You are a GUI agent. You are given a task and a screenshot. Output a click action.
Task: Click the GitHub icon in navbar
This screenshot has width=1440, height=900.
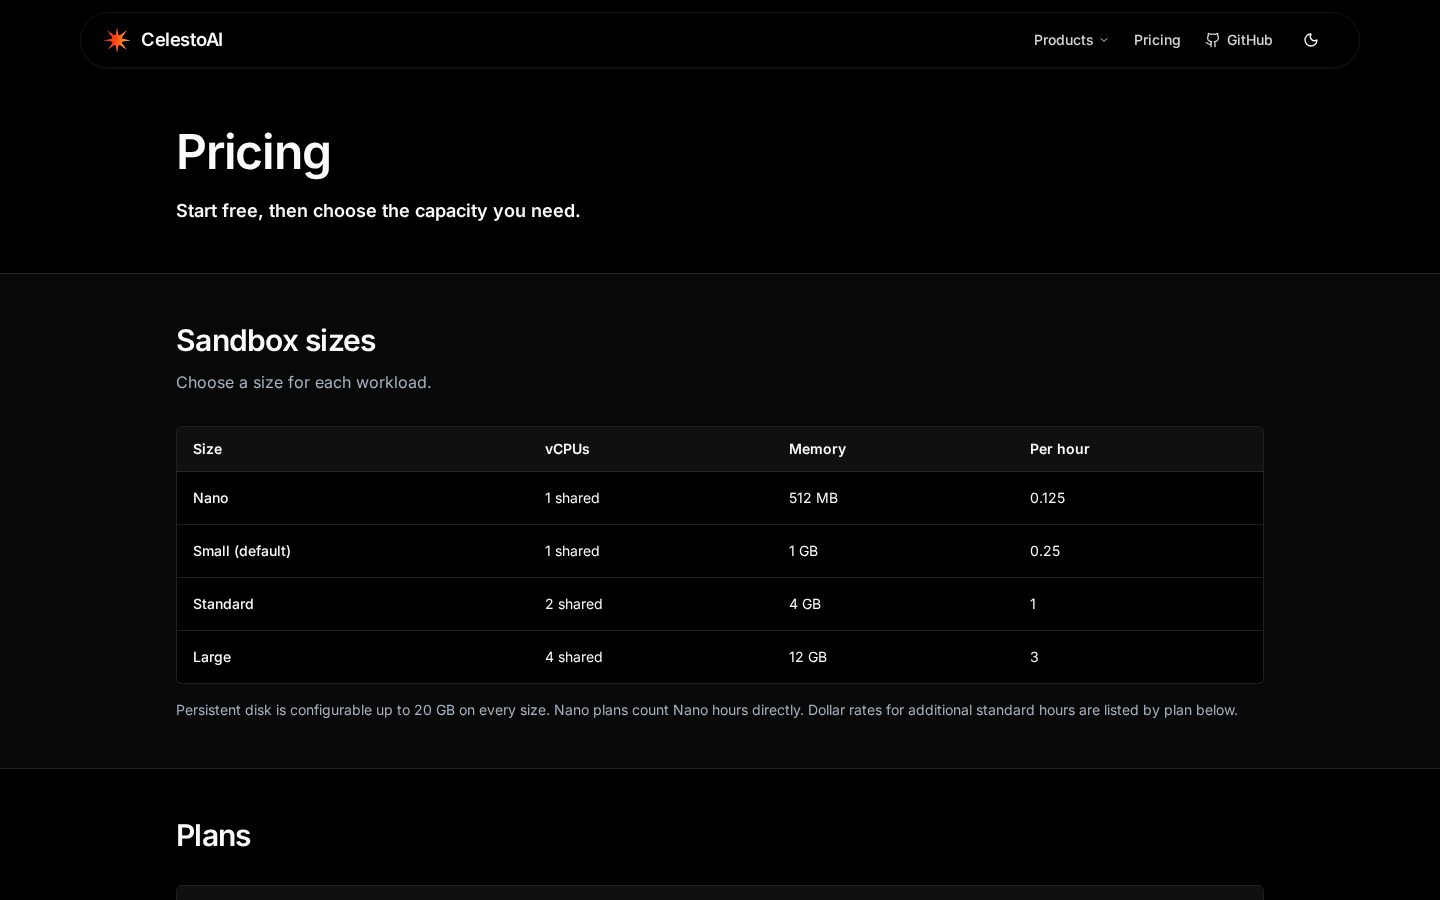[x=1212, y=40]
